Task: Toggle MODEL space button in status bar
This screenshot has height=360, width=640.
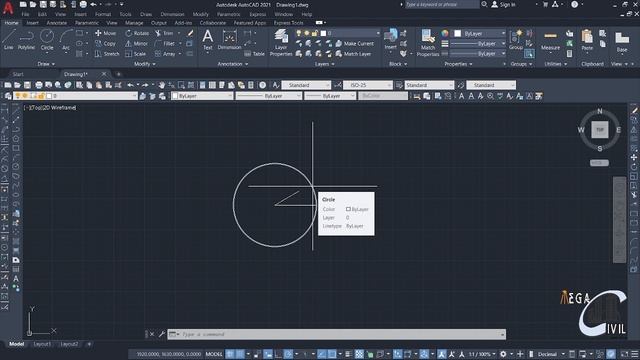Action: click(214, 354)
